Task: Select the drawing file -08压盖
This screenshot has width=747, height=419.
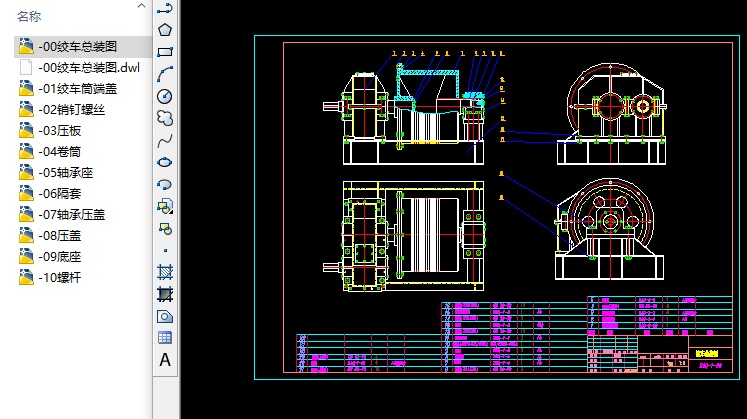Action: pos(60,235)
